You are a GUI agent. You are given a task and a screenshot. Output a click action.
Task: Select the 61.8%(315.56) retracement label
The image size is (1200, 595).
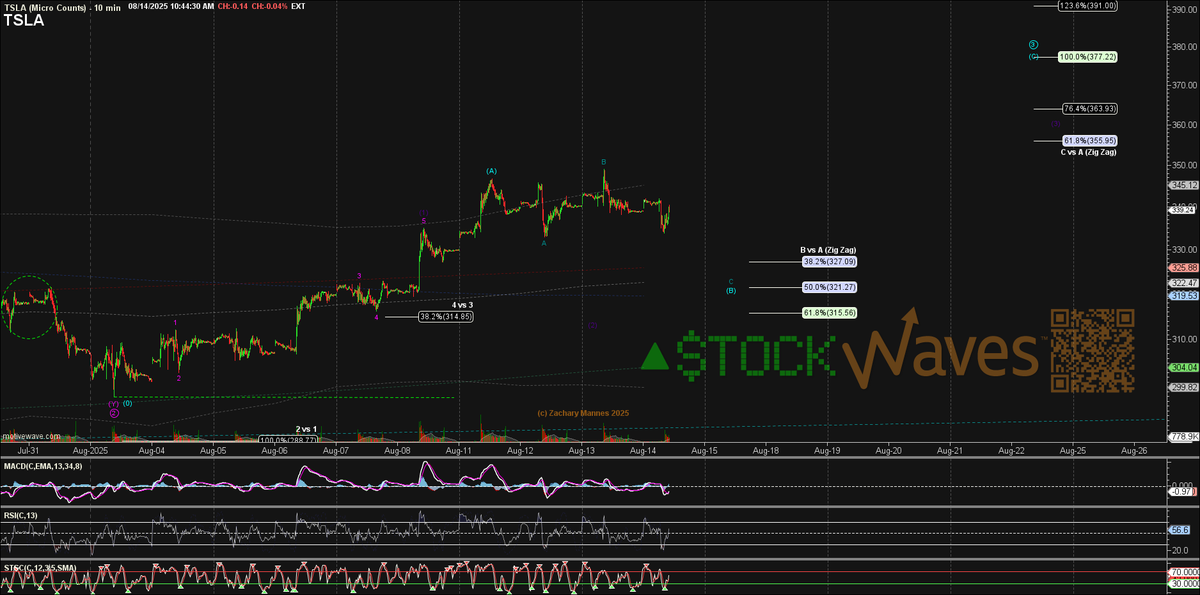tap(829, 313)
